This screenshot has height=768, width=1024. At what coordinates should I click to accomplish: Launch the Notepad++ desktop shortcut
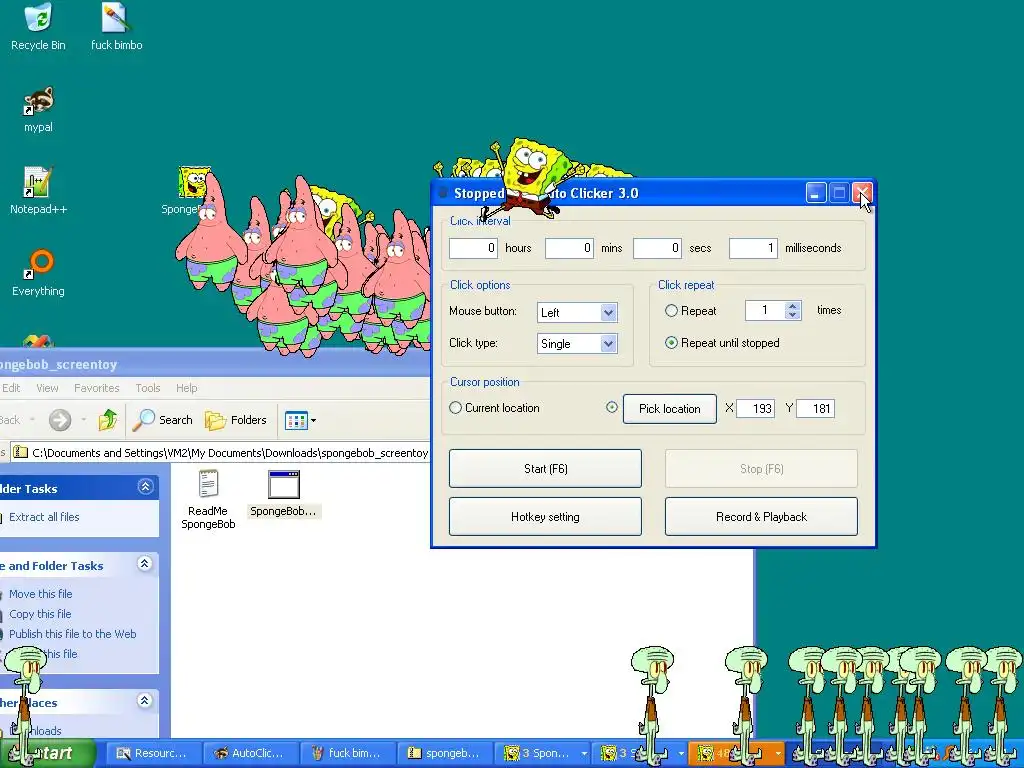pyautogui.click(x=38, y=191)
